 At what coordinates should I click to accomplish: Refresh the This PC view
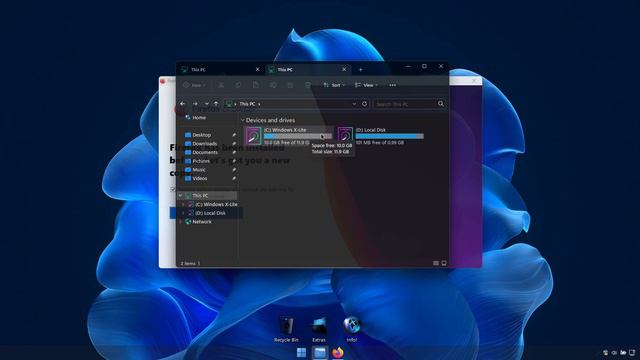coord(364,104)
